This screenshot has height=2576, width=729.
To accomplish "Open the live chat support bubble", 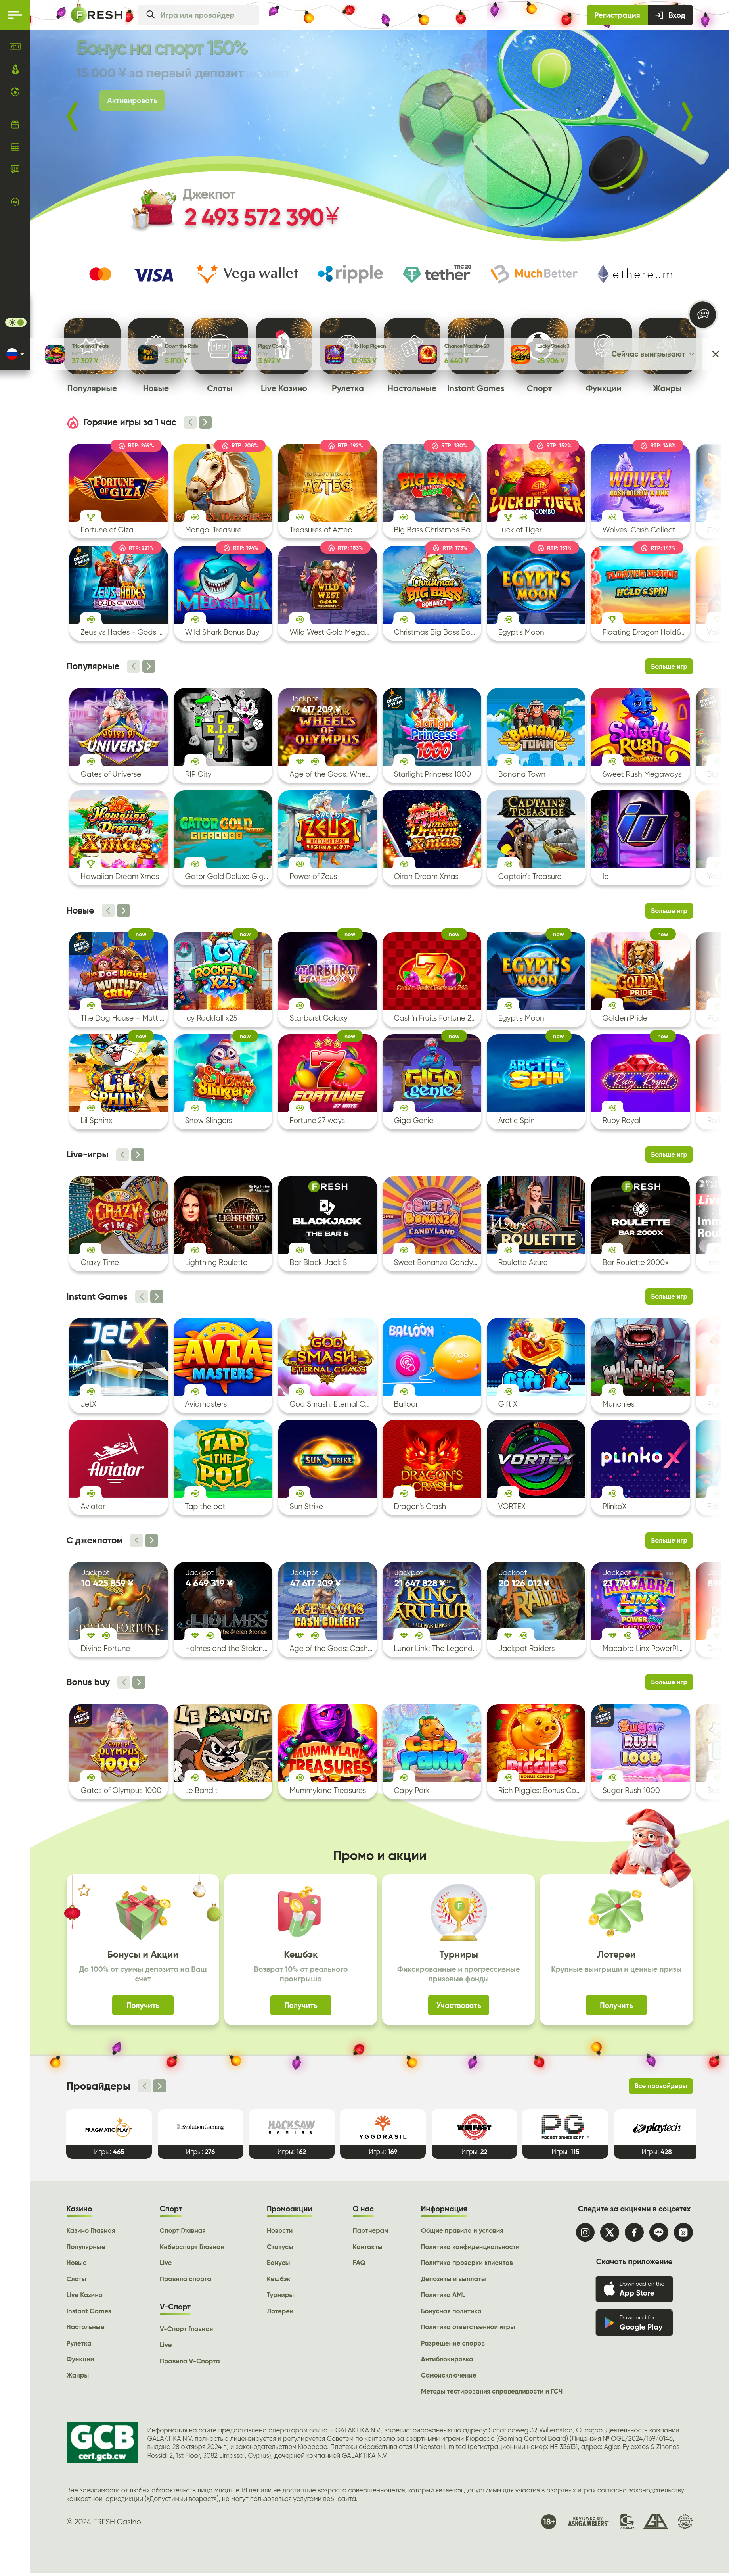I will [x=703, y=314].
